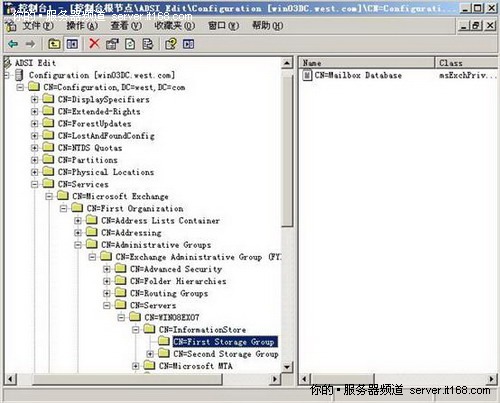This screenshot has height=403, width=500.
Task: Select the CN=InformationStore tree item
Action: pos(202,330)
